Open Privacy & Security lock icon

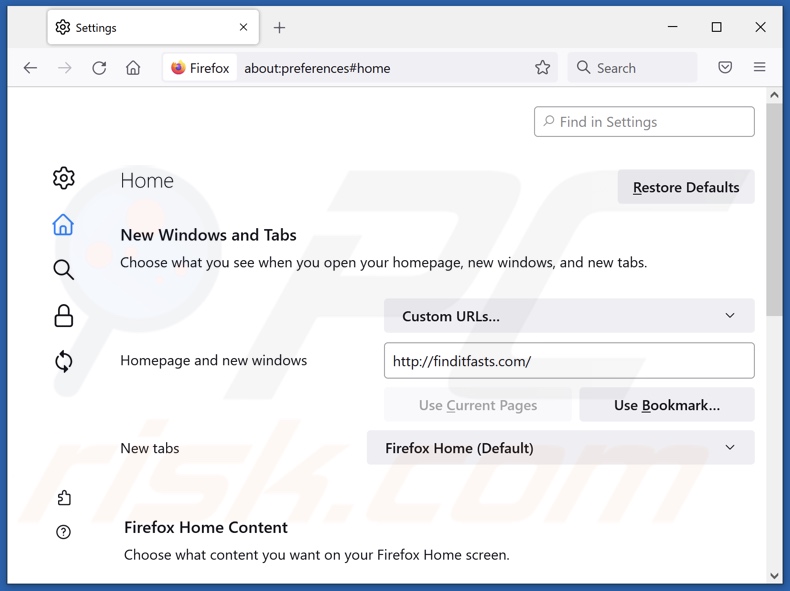[x=64, y=316]
